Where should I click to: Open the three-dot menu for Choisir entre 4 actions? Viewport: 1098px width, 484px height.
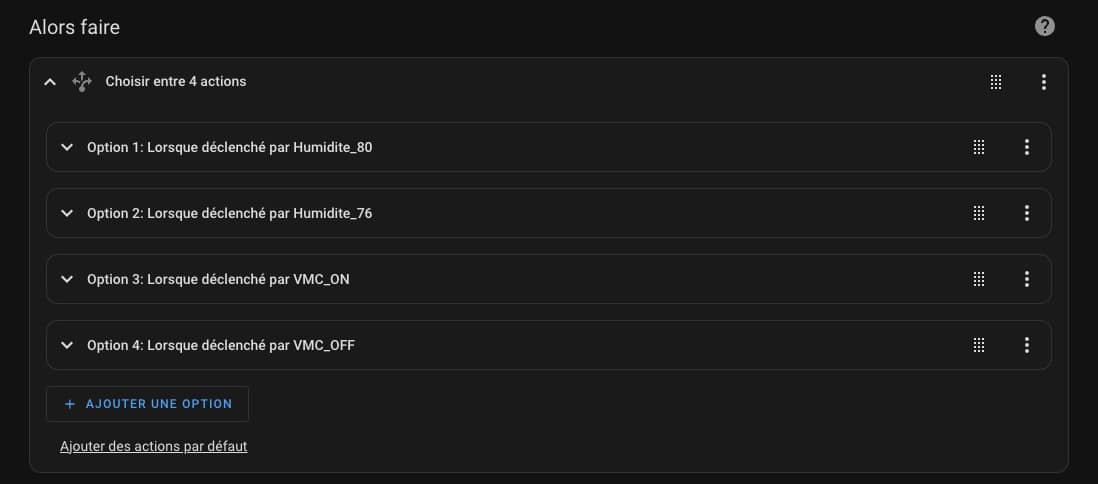(x=1044, y=82)
